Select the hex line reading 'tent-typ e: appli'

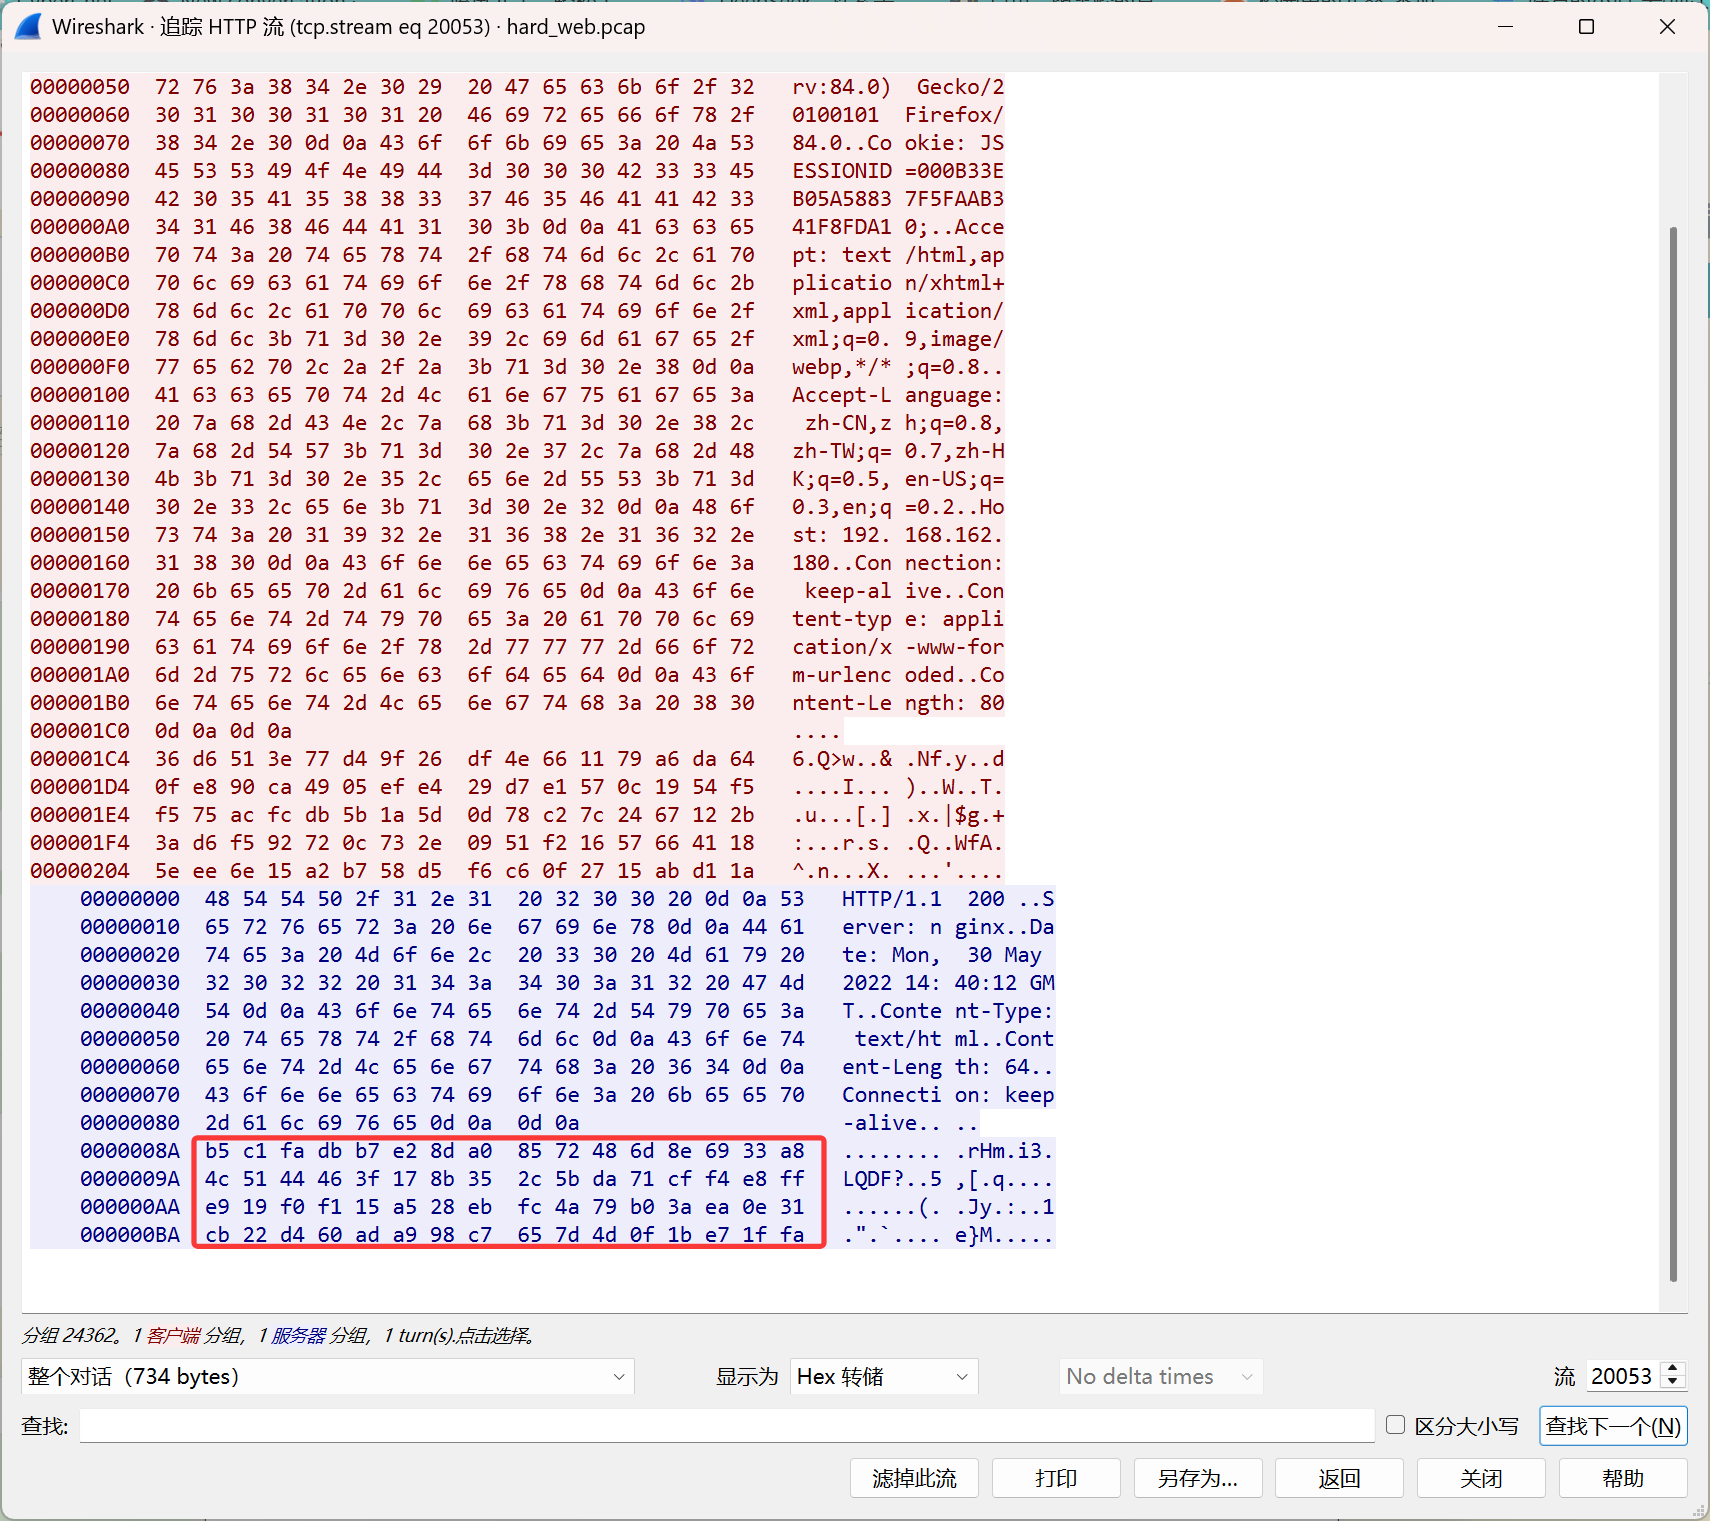pyautogui.click(x=517, y=619)
